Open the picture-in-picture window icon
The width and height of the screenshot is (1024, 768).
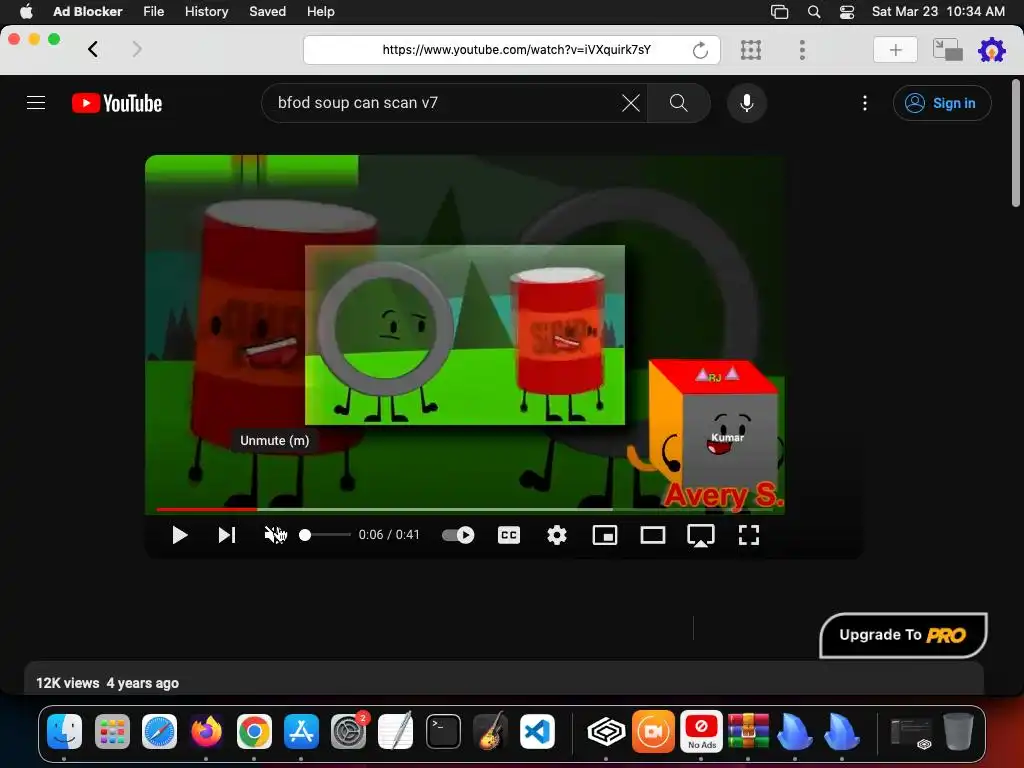pyautogui.click(x=948, y=50)
